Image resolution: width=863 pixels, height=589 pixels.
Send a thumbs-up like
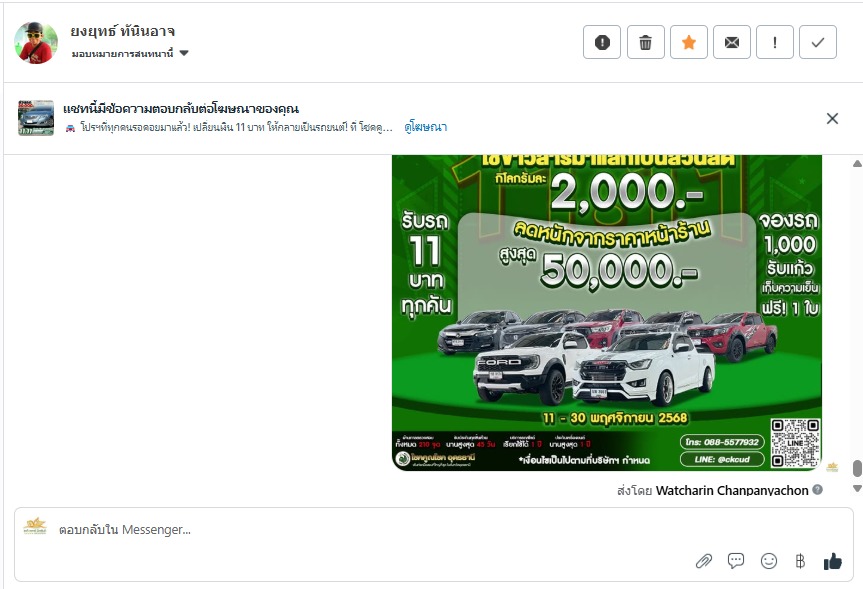(833, 561)
